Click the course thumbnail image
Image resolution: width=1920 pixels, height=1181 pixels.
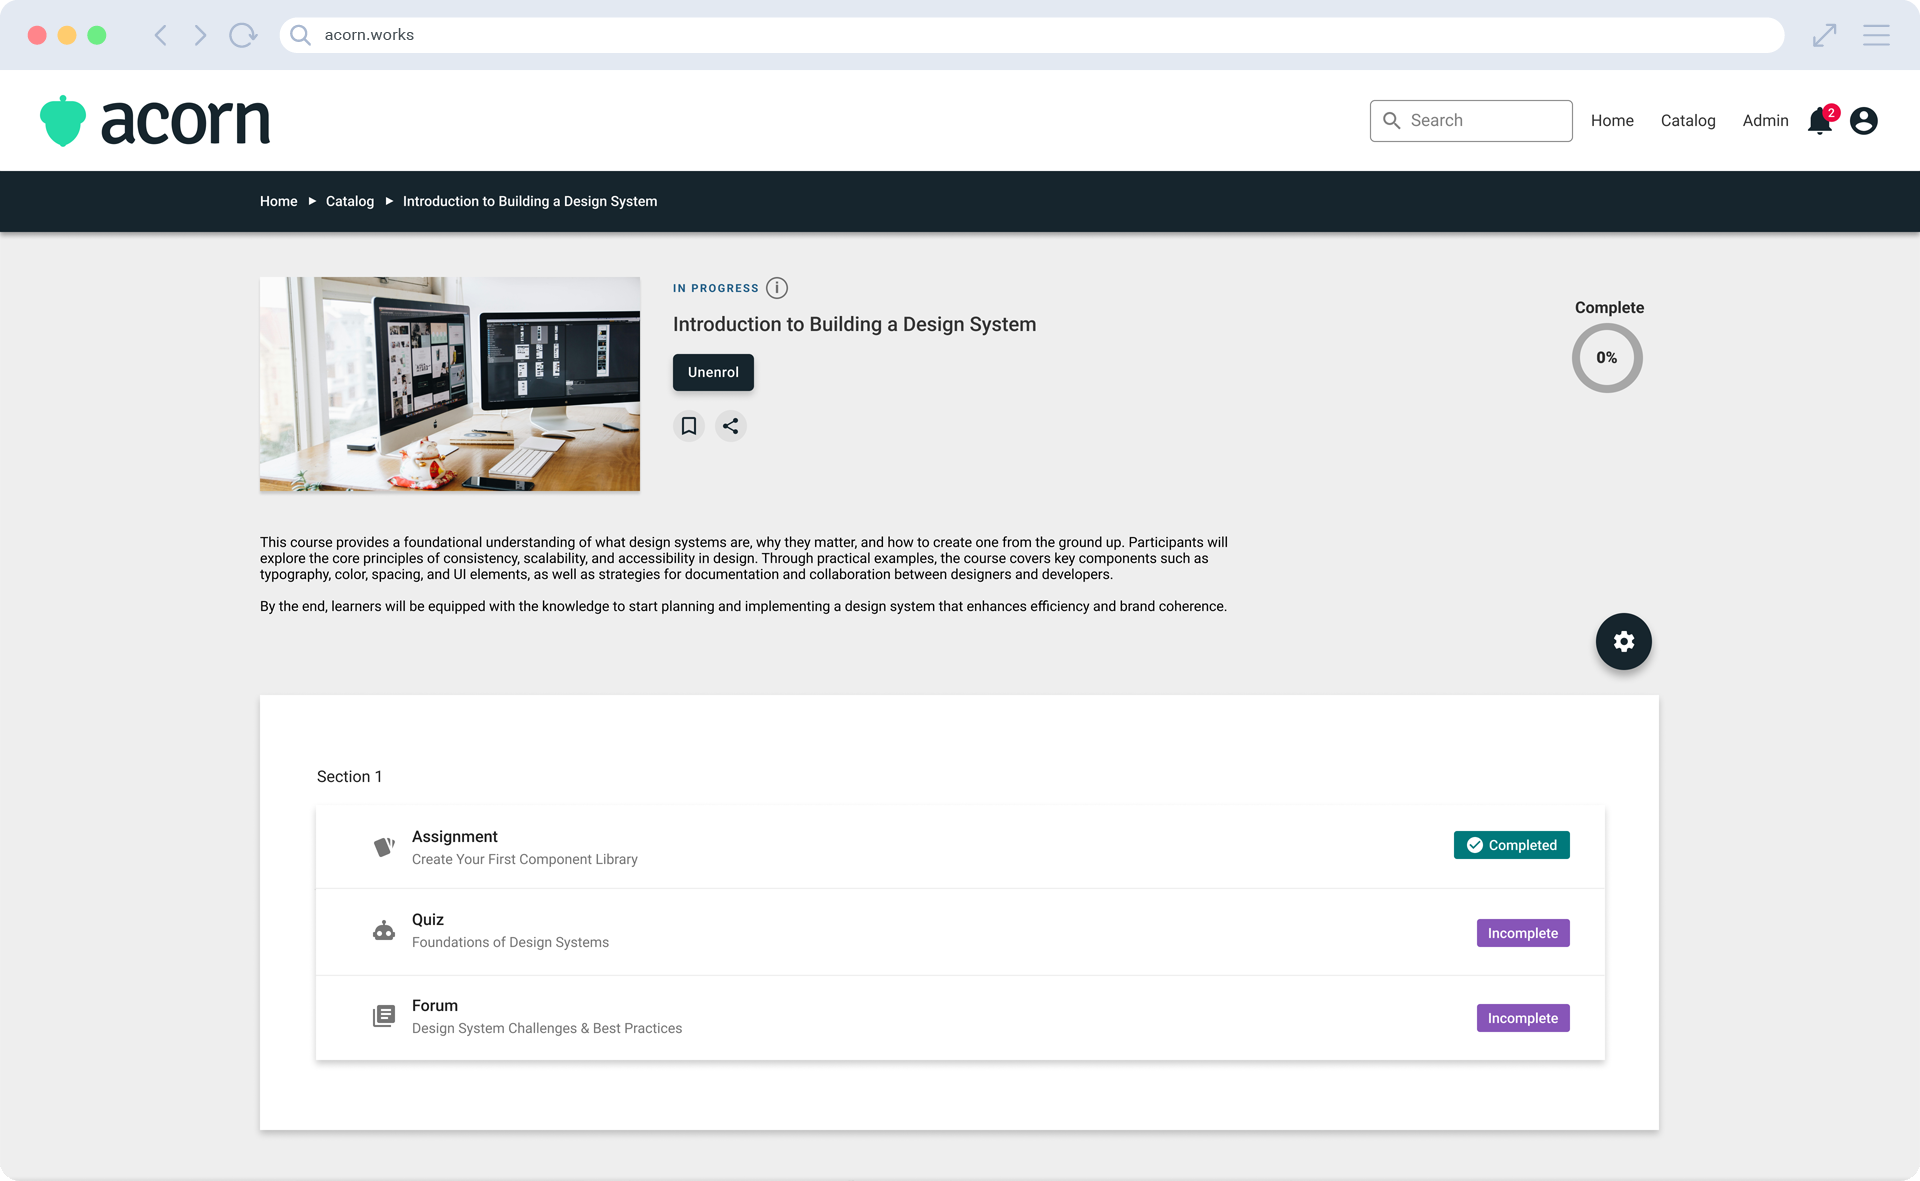click(x=450, y=384)
